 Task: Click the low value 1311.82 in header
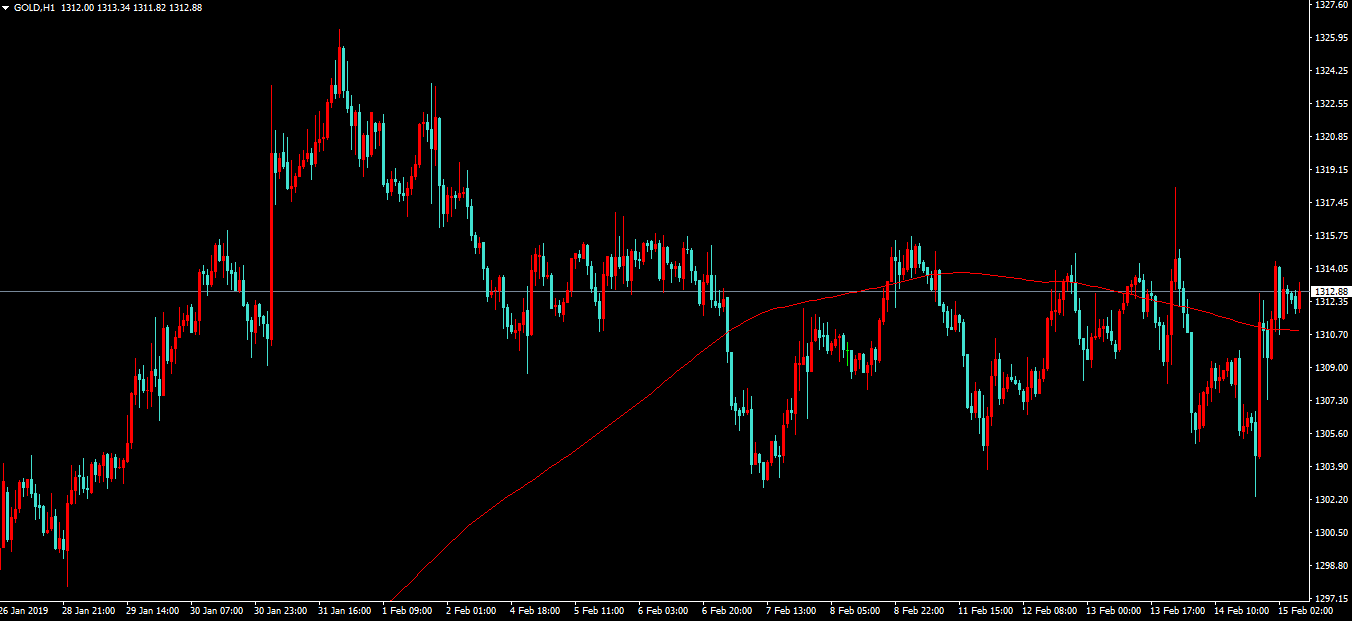click(x=149, y=8)
